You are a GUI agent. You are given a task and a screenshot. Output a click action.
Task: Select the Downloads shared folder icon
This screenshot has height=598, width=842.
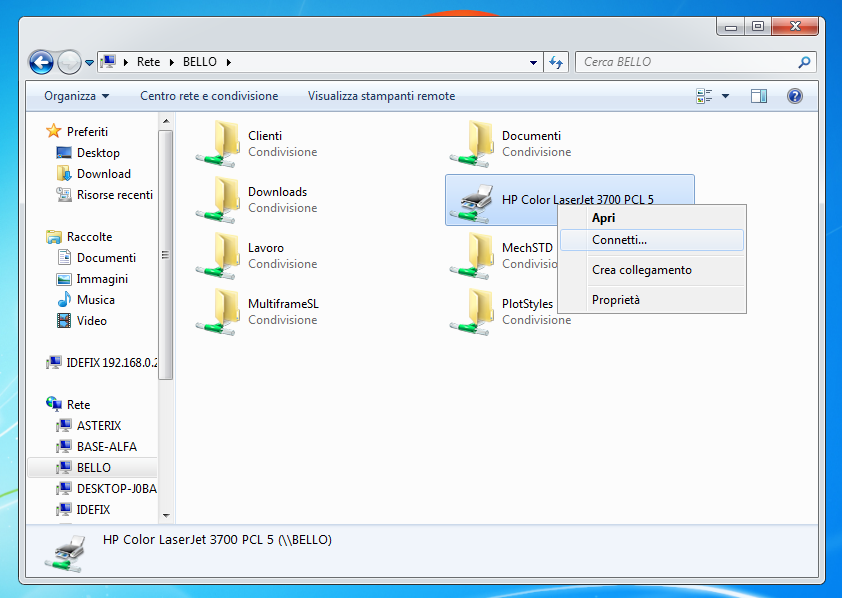217,199
